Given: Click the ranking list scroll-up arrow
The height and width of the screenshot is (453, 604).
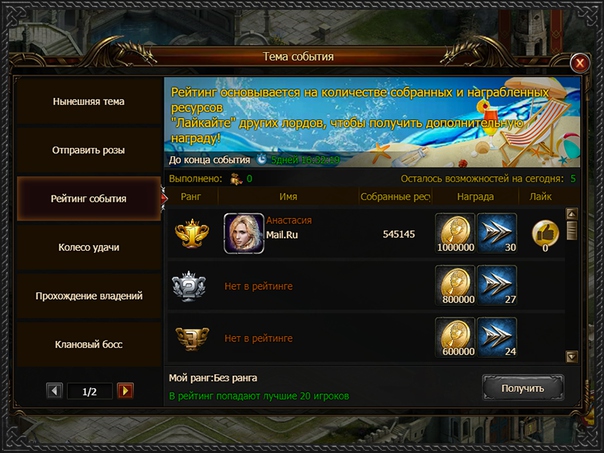Looking at the screenshot, I should tap(572, 214).
